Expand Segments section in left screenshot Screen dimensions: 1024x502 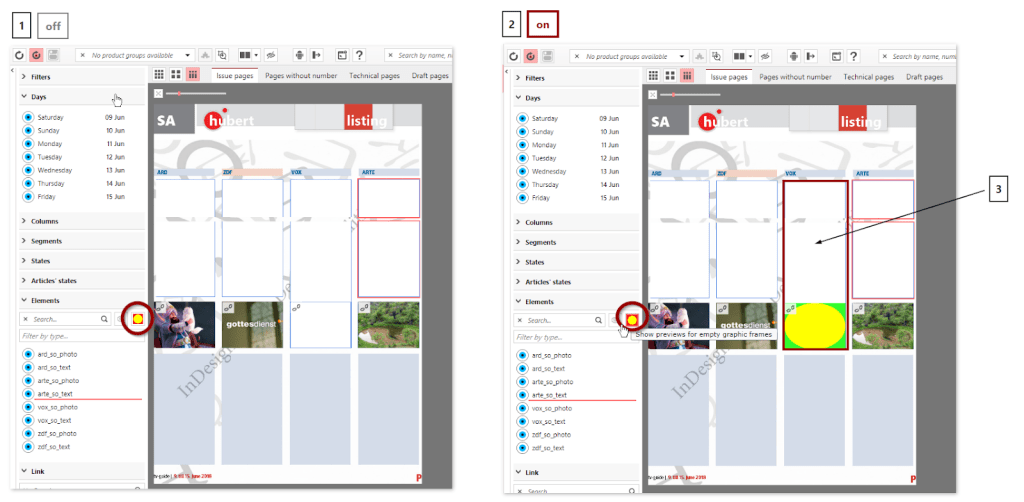(82, 241)
